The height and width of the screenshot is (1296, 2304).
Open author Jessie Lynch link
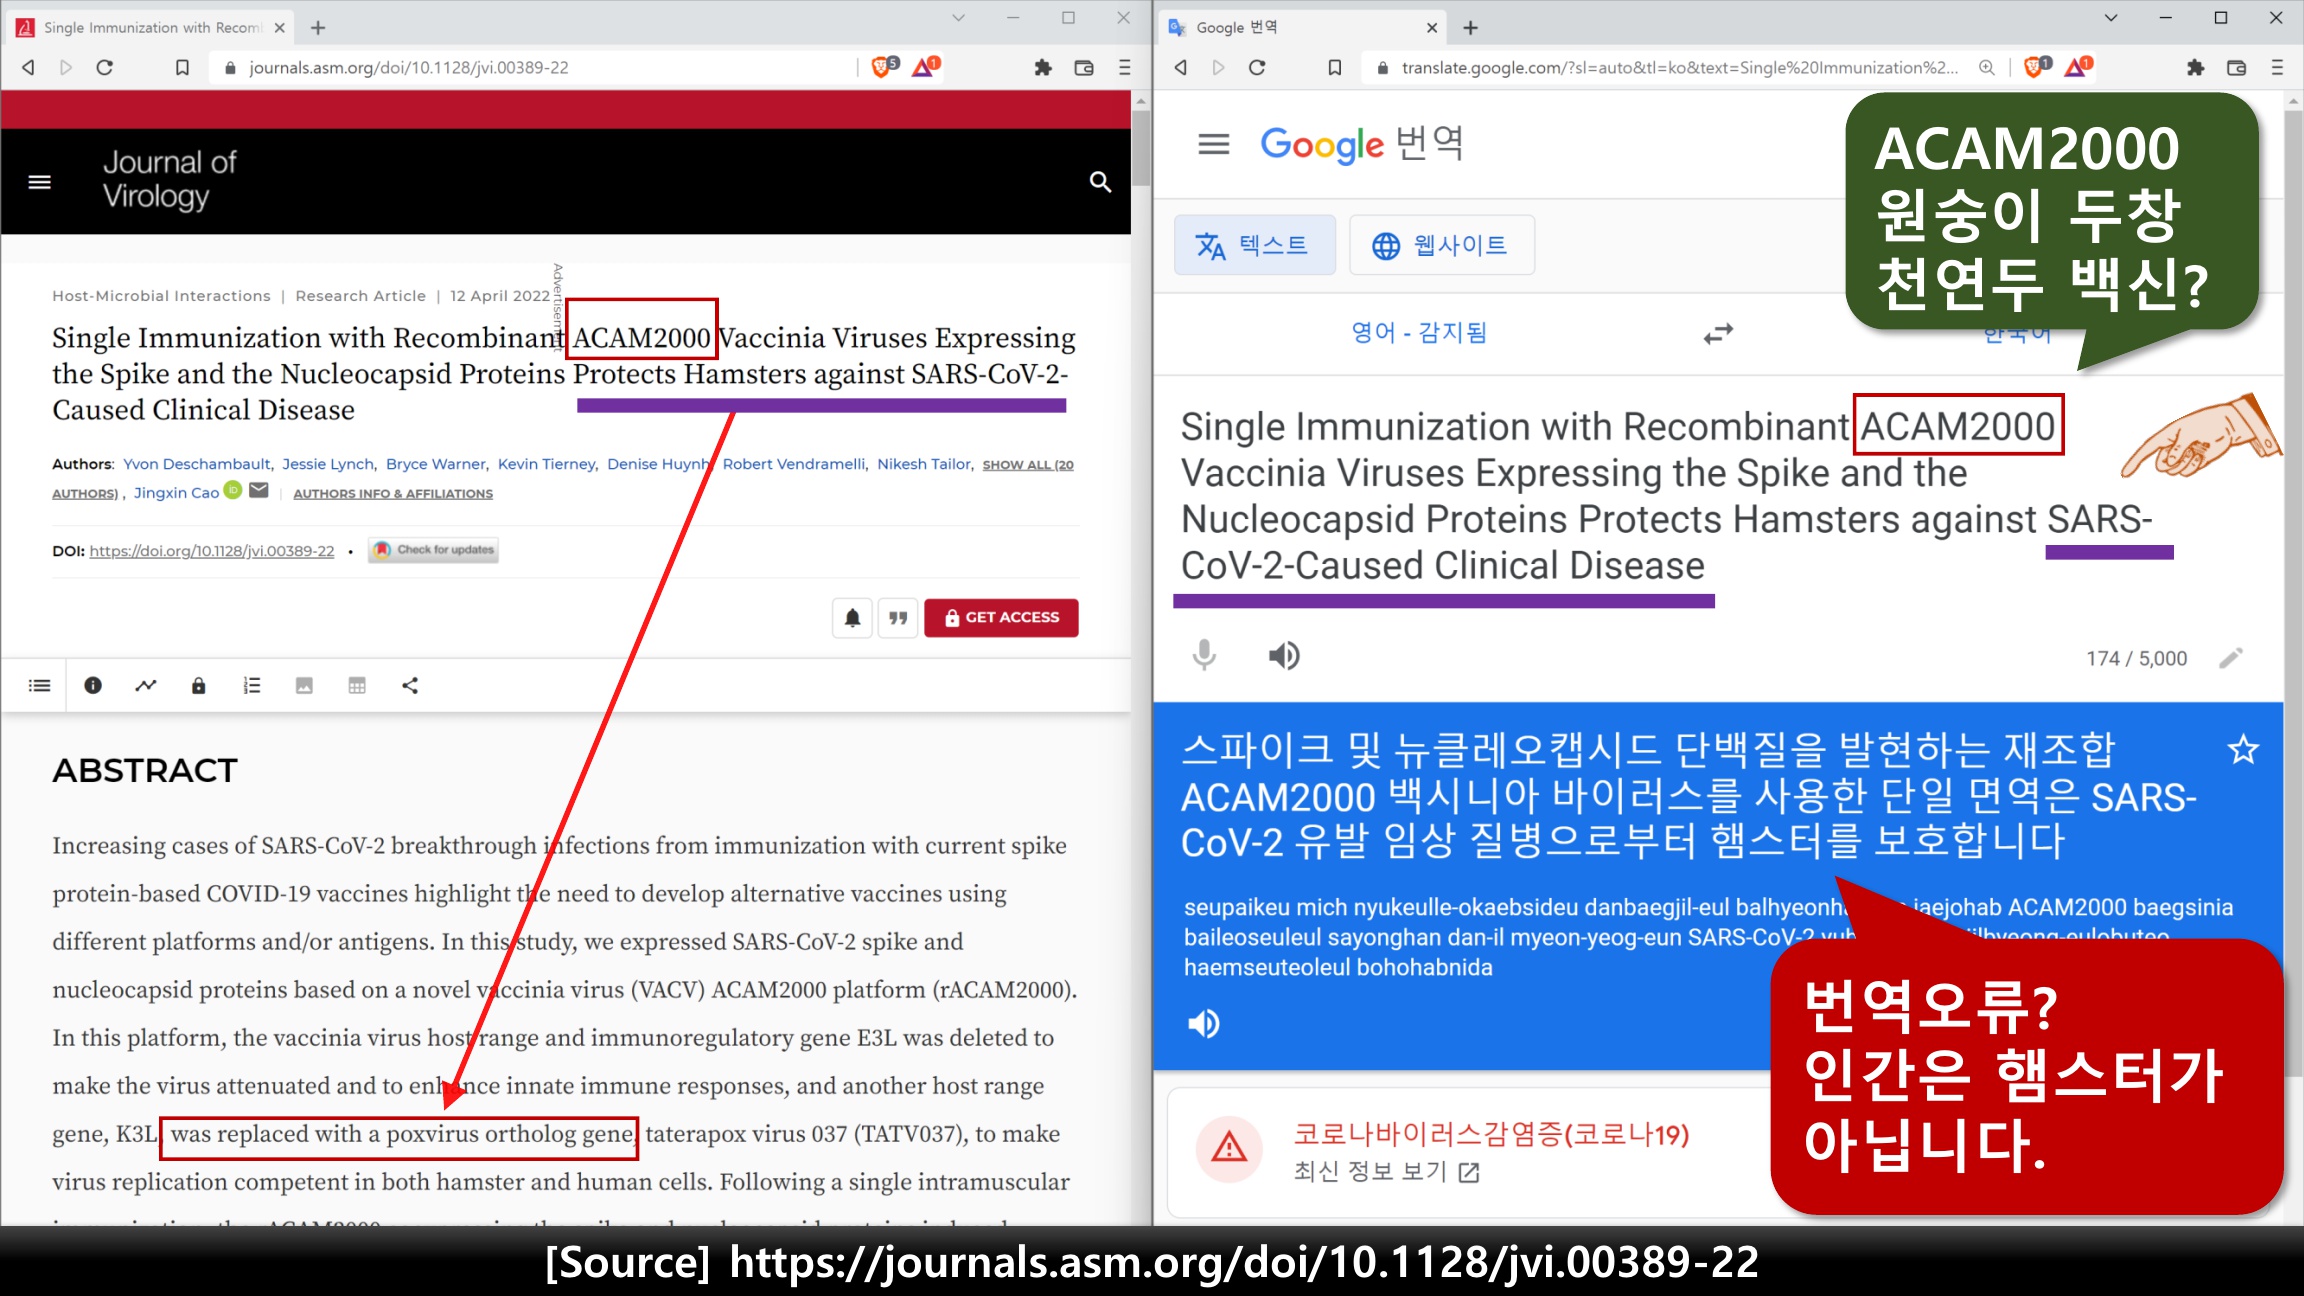tap(328, 464)
